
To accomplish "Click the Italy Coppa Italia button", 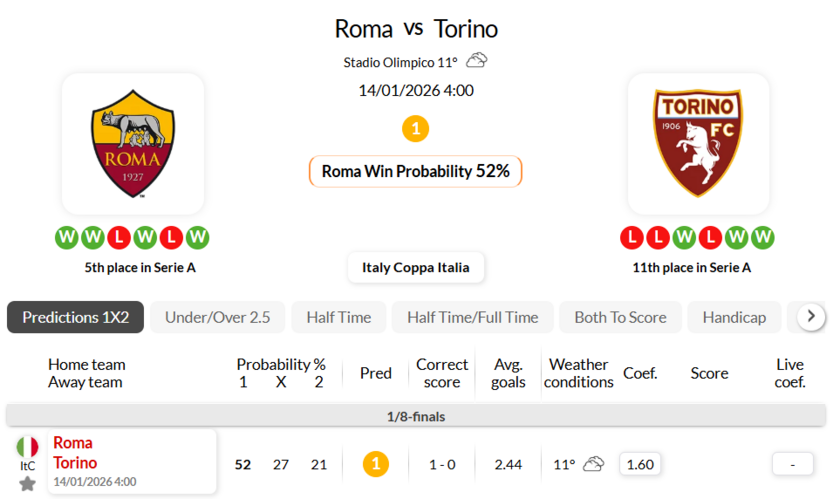I will (416, 268).
